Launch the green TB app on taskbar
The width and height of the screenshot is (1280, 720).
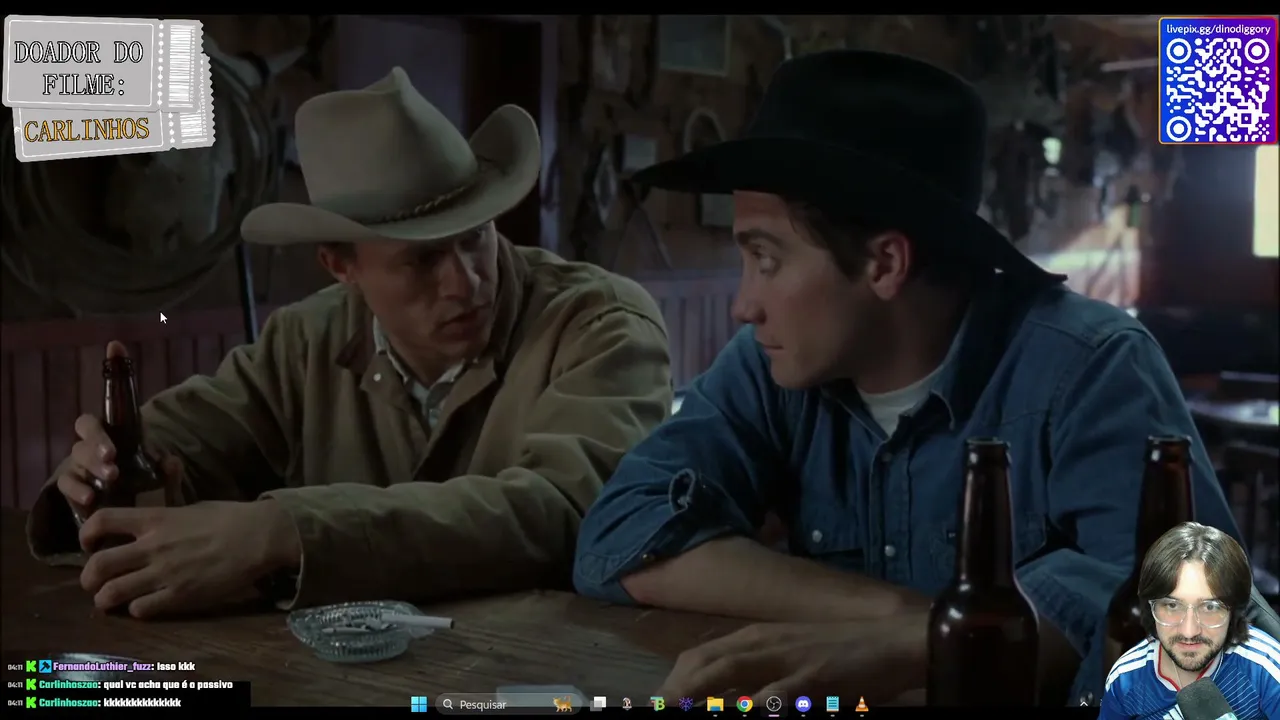[657, 704]
